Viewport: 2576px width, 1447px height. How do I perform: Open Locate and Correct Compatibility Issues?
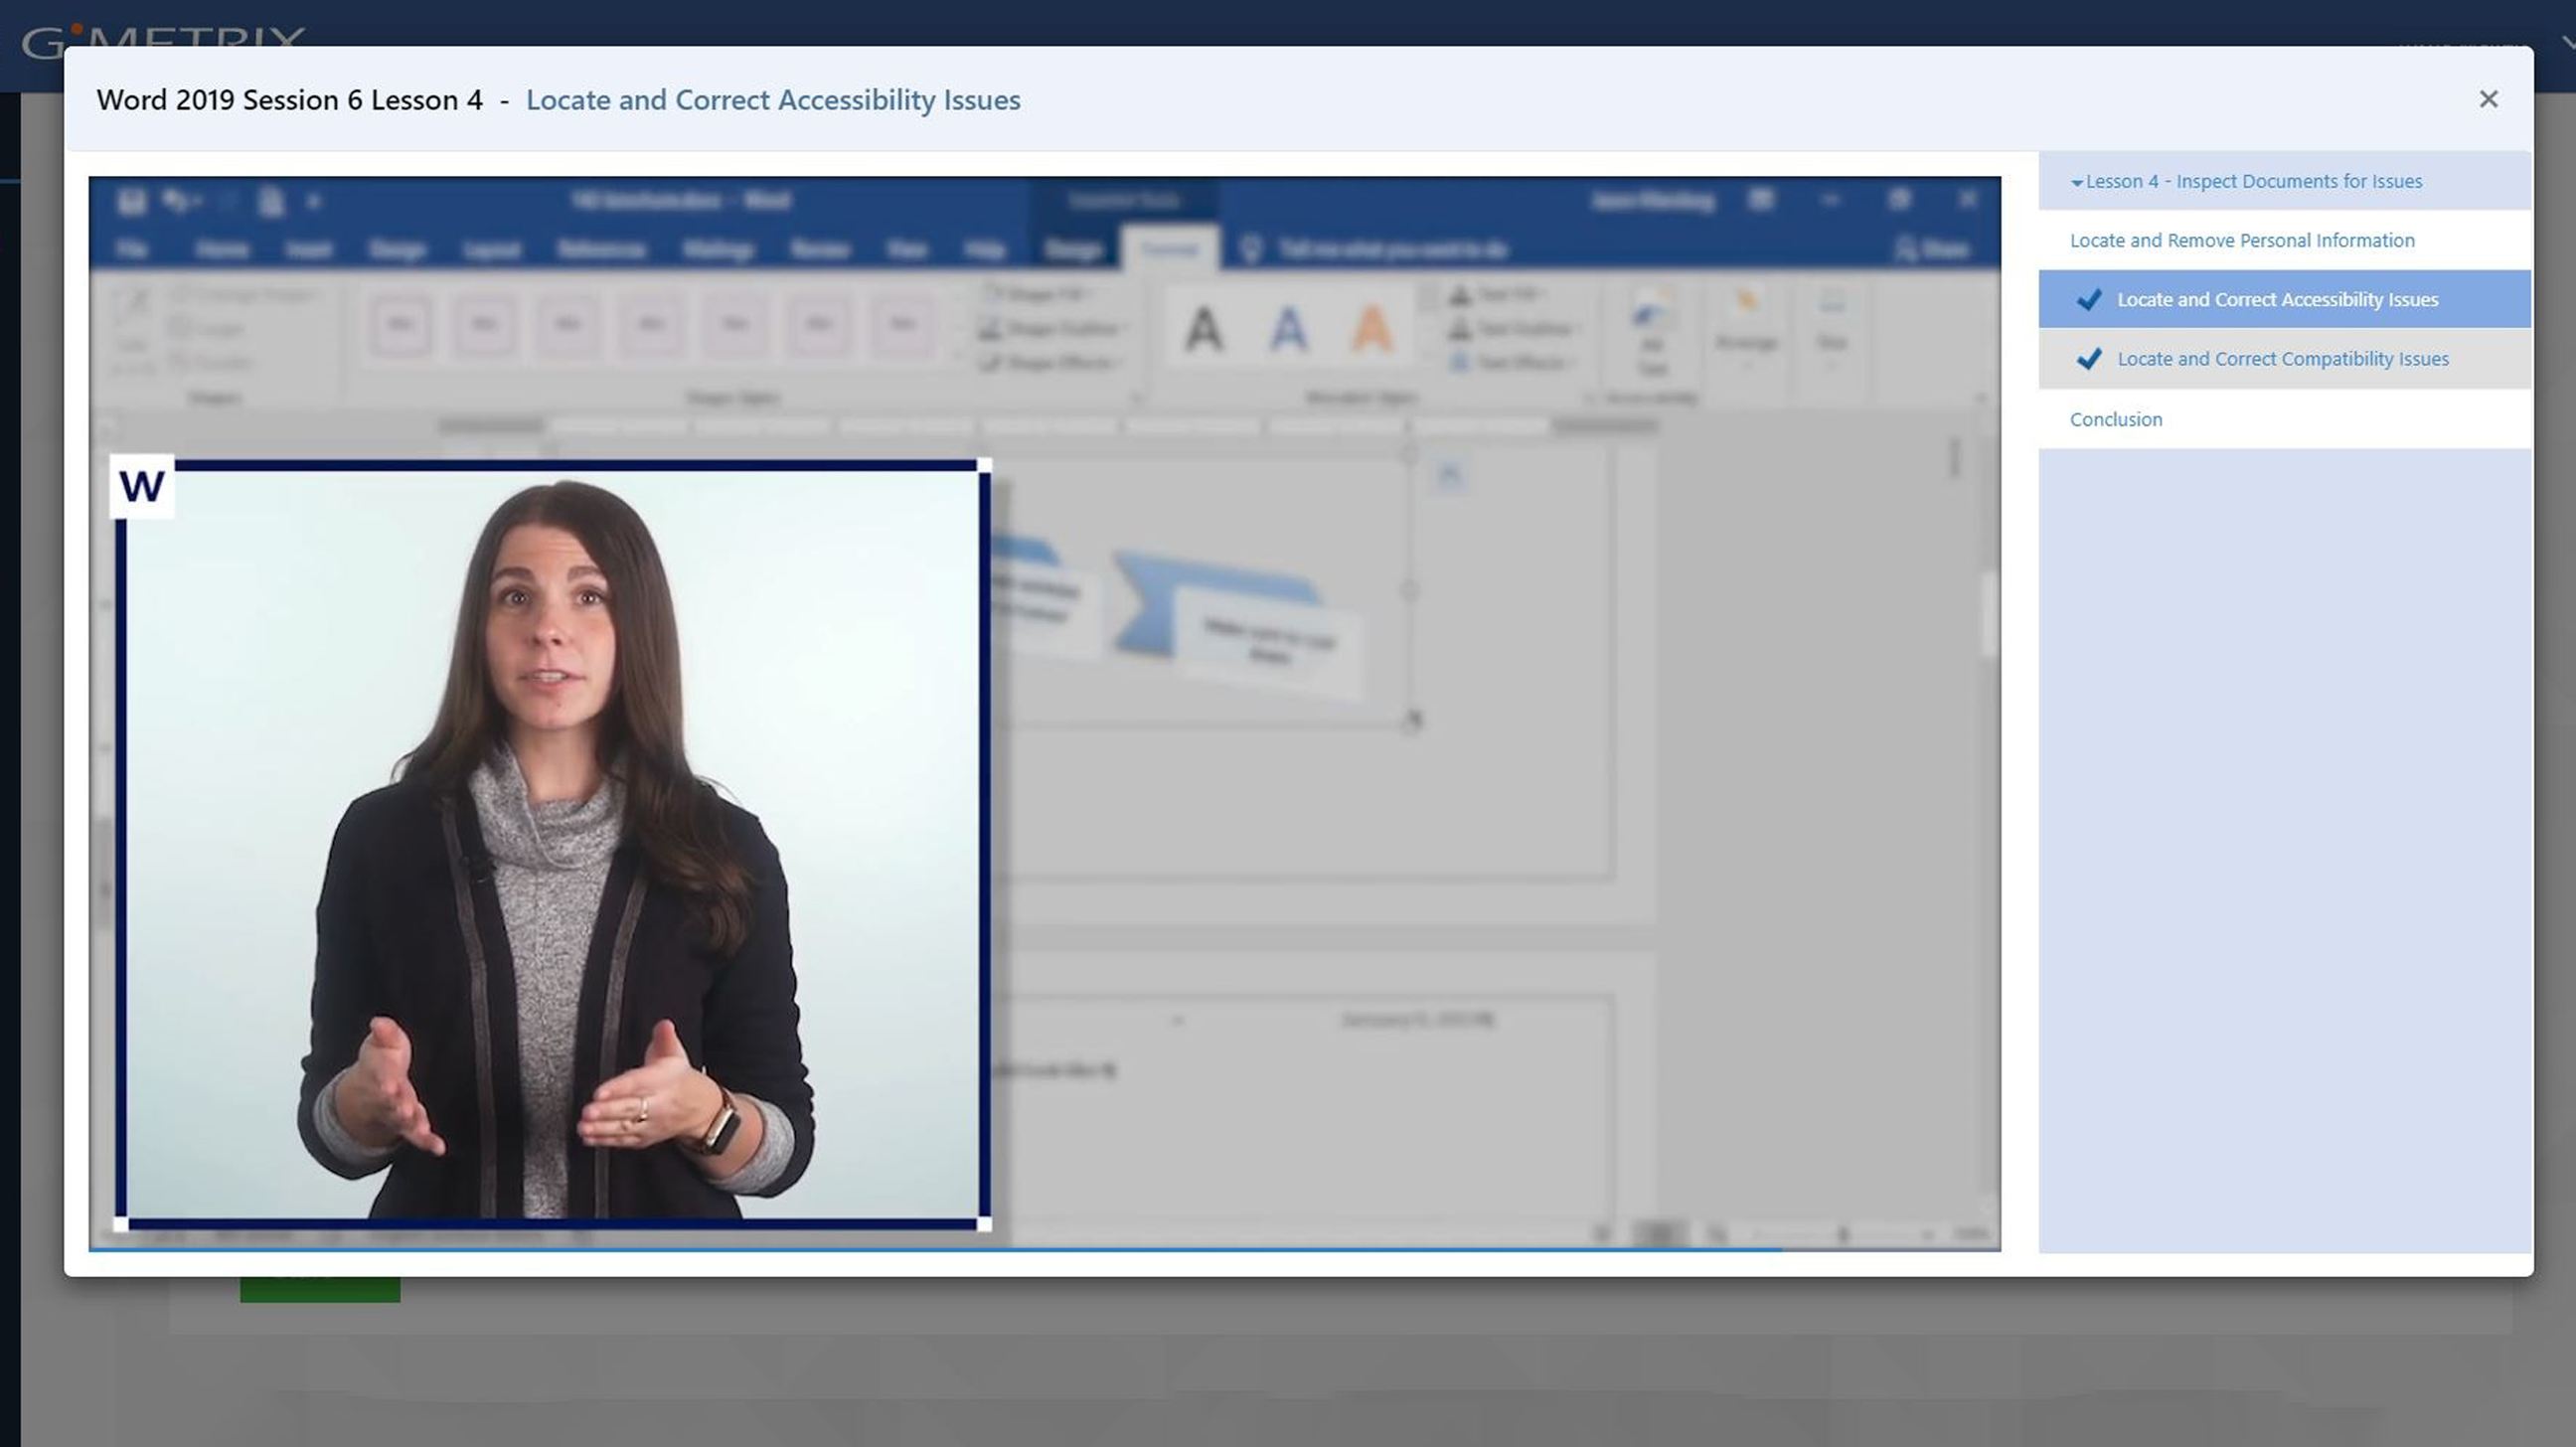point(2285,359)
